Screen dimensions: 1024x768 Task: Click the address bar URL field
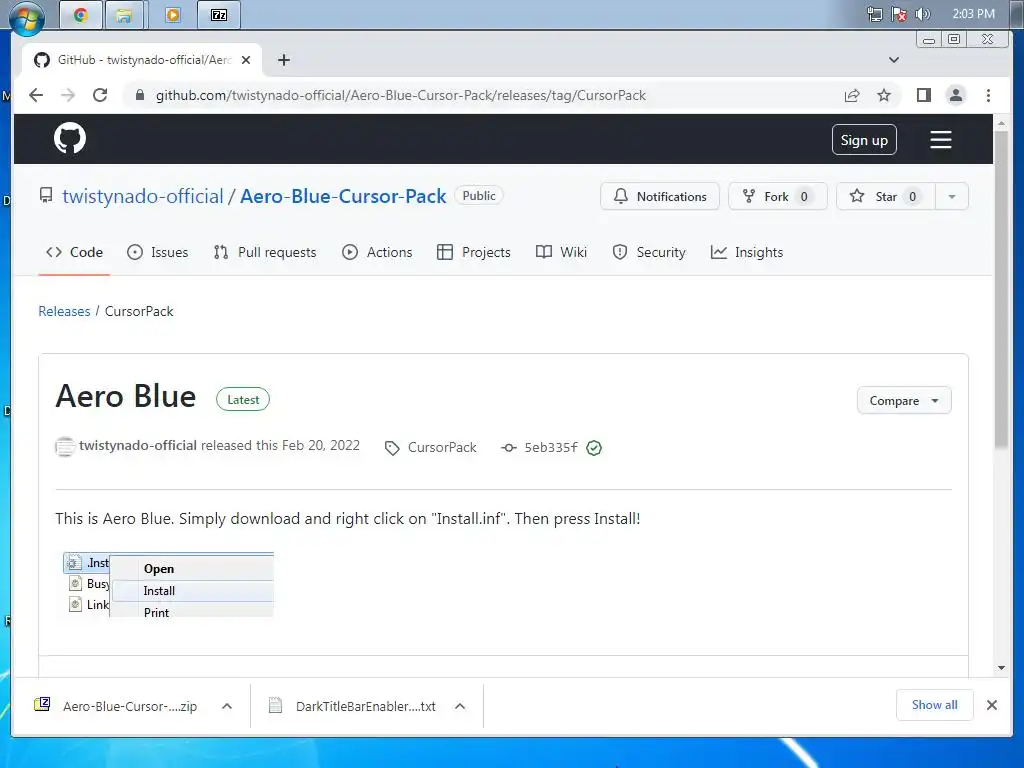(400, 95)
